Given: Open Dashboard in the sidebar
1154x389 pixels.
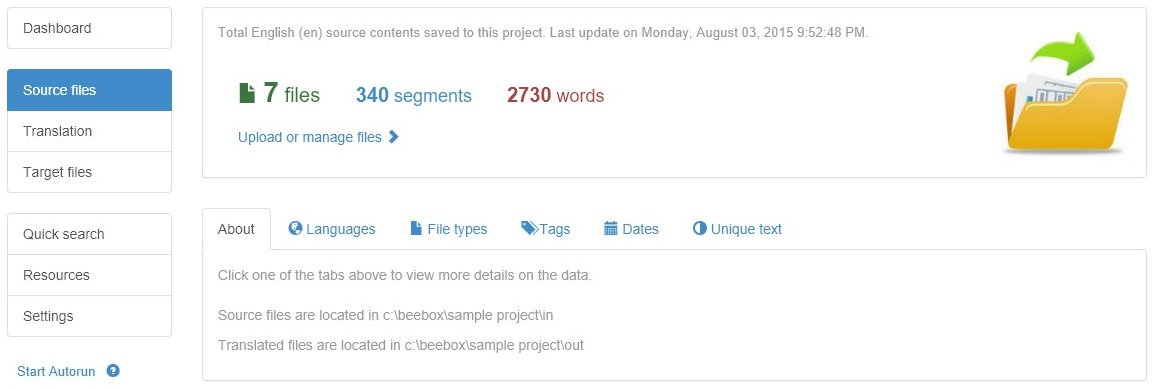Looking at the screenshot, I should click(x=89, y=28).
